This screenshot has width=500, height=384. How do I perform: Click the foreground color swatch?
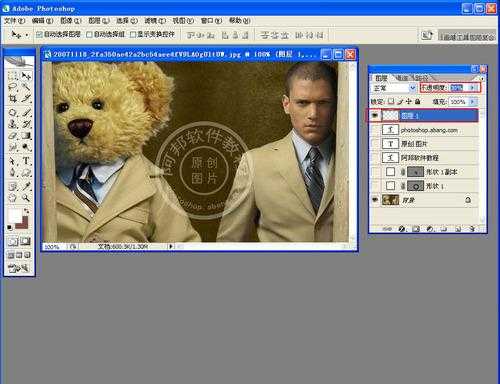tap(14, 216)
